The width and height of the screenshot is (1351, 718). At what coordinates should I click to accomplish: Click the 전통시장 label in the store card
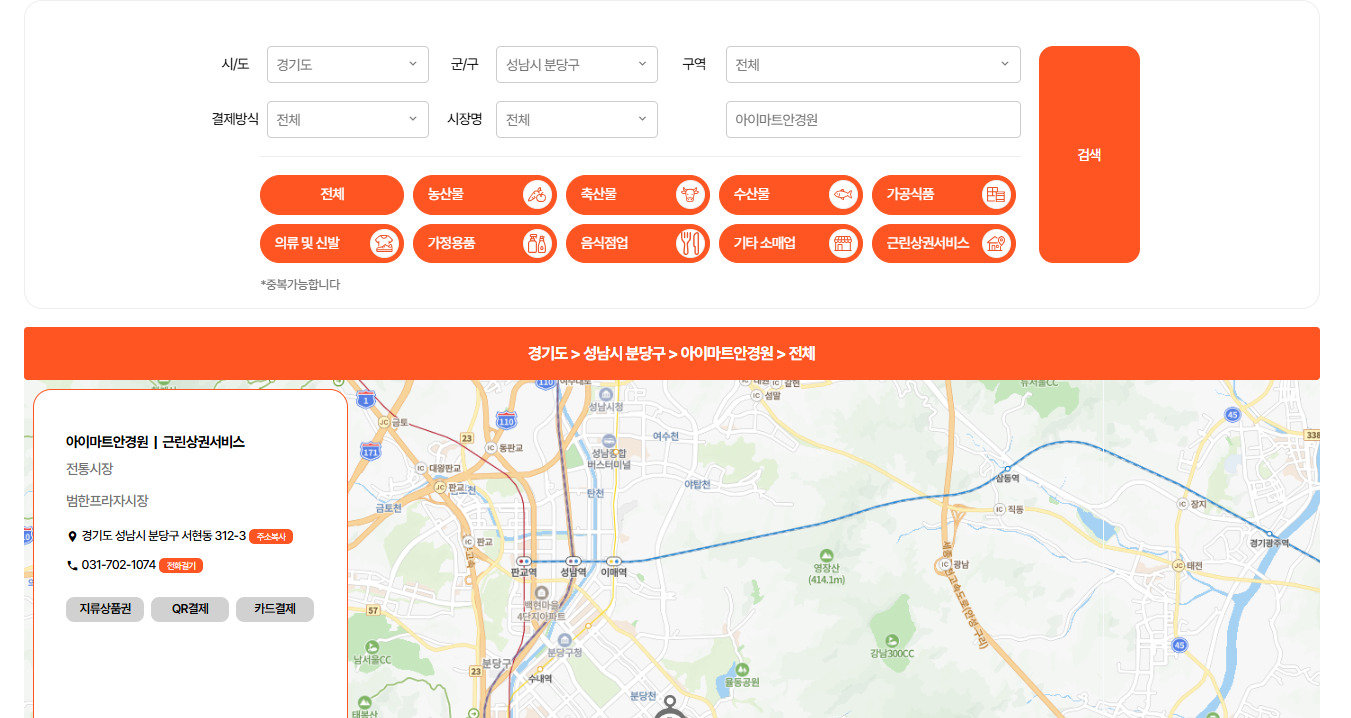coord(90,468)
